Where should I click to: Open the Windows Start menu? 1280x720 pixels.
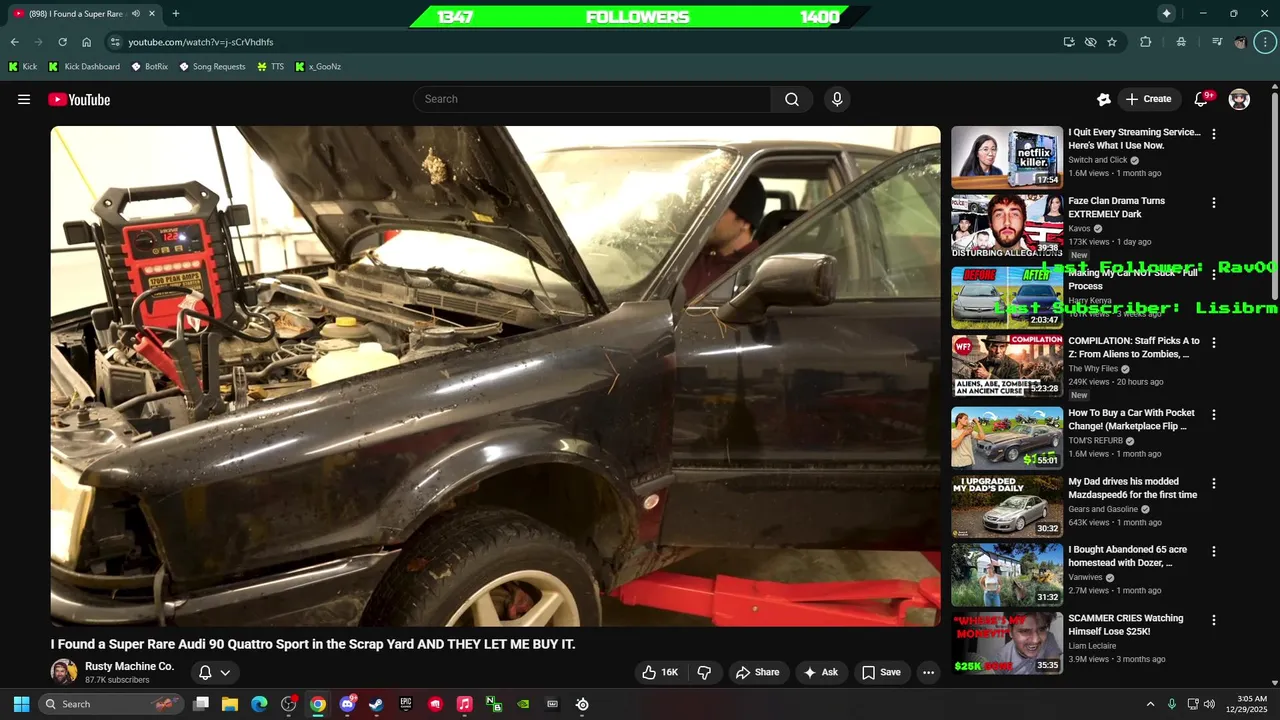coord(21,704)
